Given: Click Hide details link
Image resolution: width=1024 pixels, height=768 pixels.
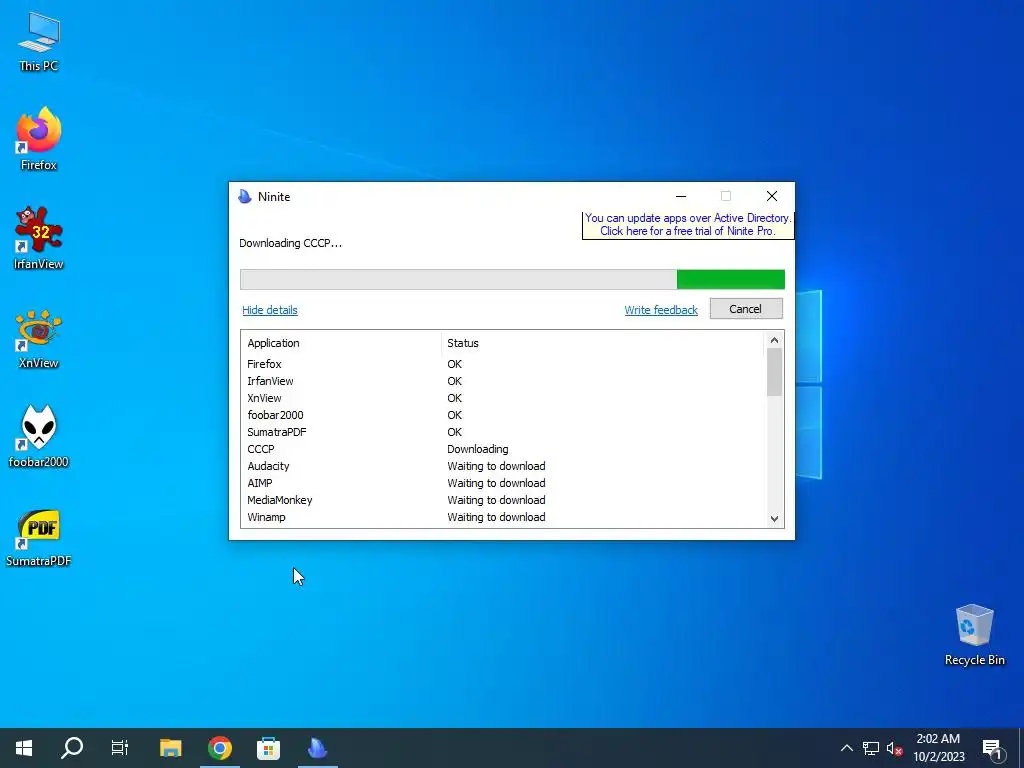Looking at the screenshot, I should tap(270, 310).
